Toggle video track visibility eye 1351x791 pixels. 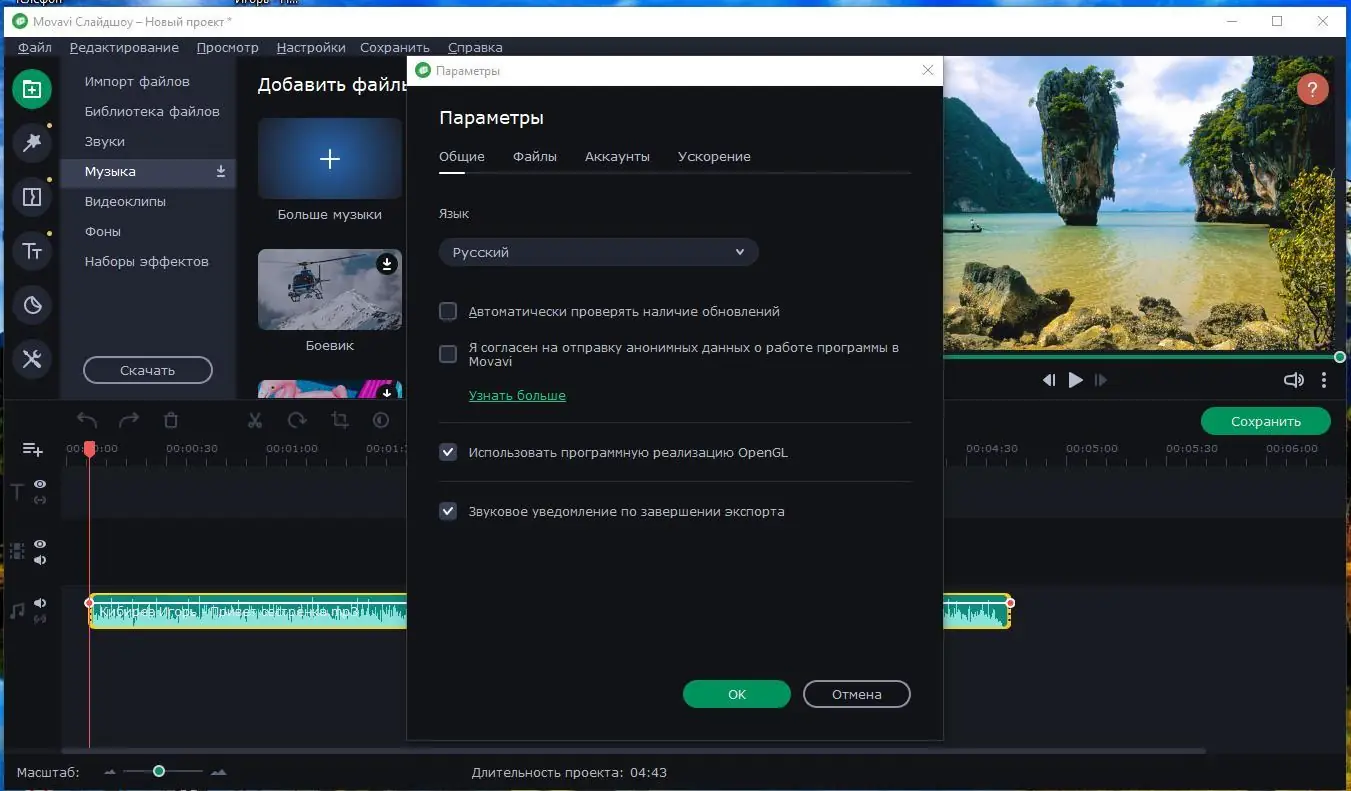pyautogui.click(x=40, y=544)
